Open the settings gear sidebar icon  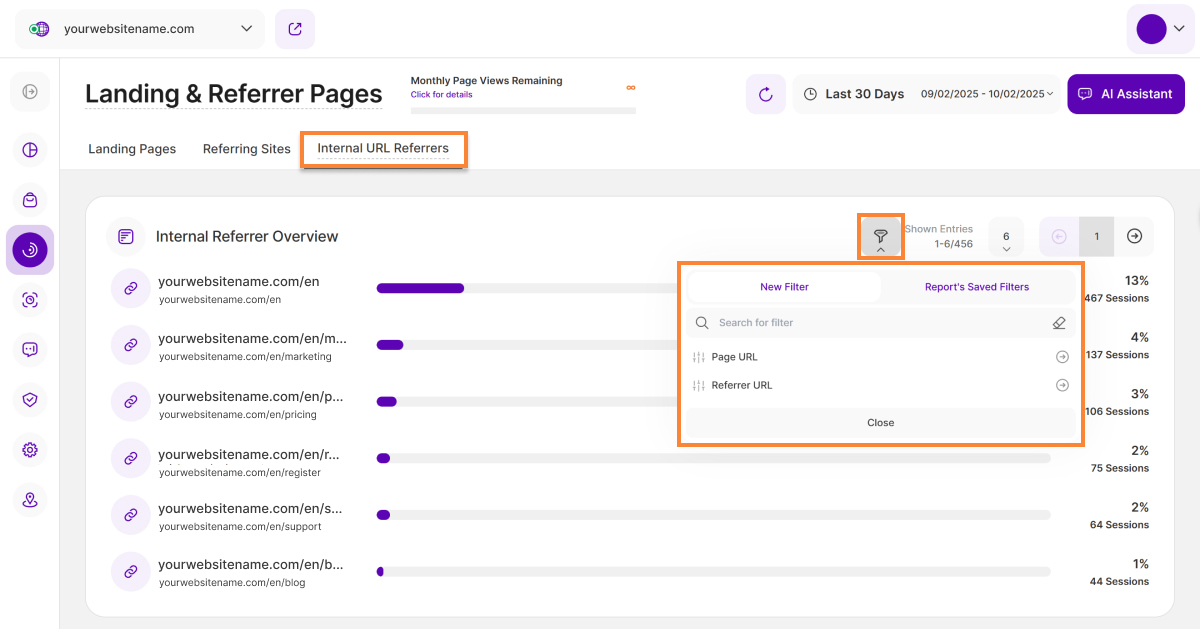pyautogui.click(x=30, y=450)
